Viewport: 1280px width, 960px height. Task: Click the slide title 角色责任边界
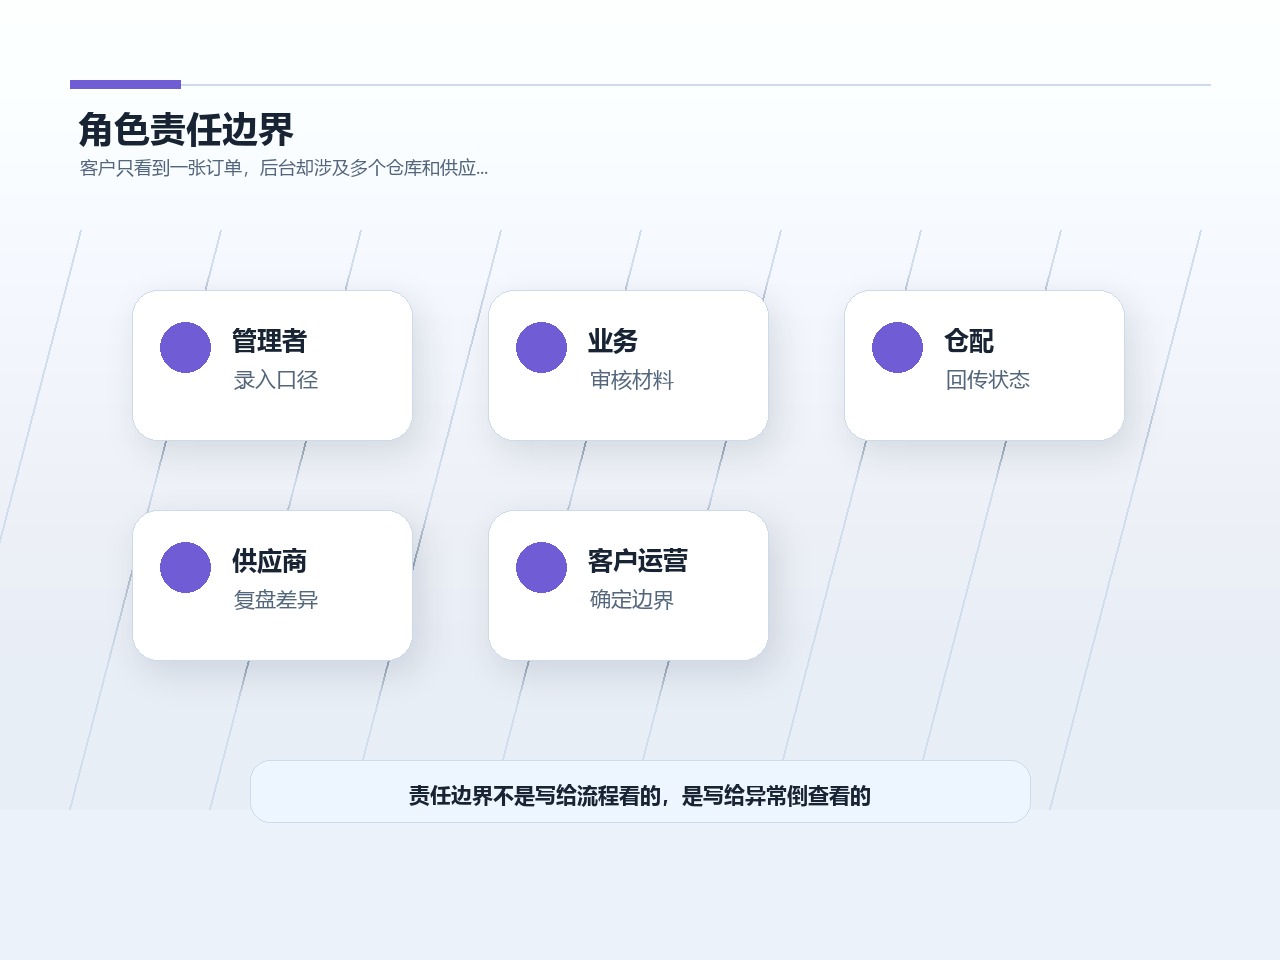pyautogui.click(x=186, y=130)
